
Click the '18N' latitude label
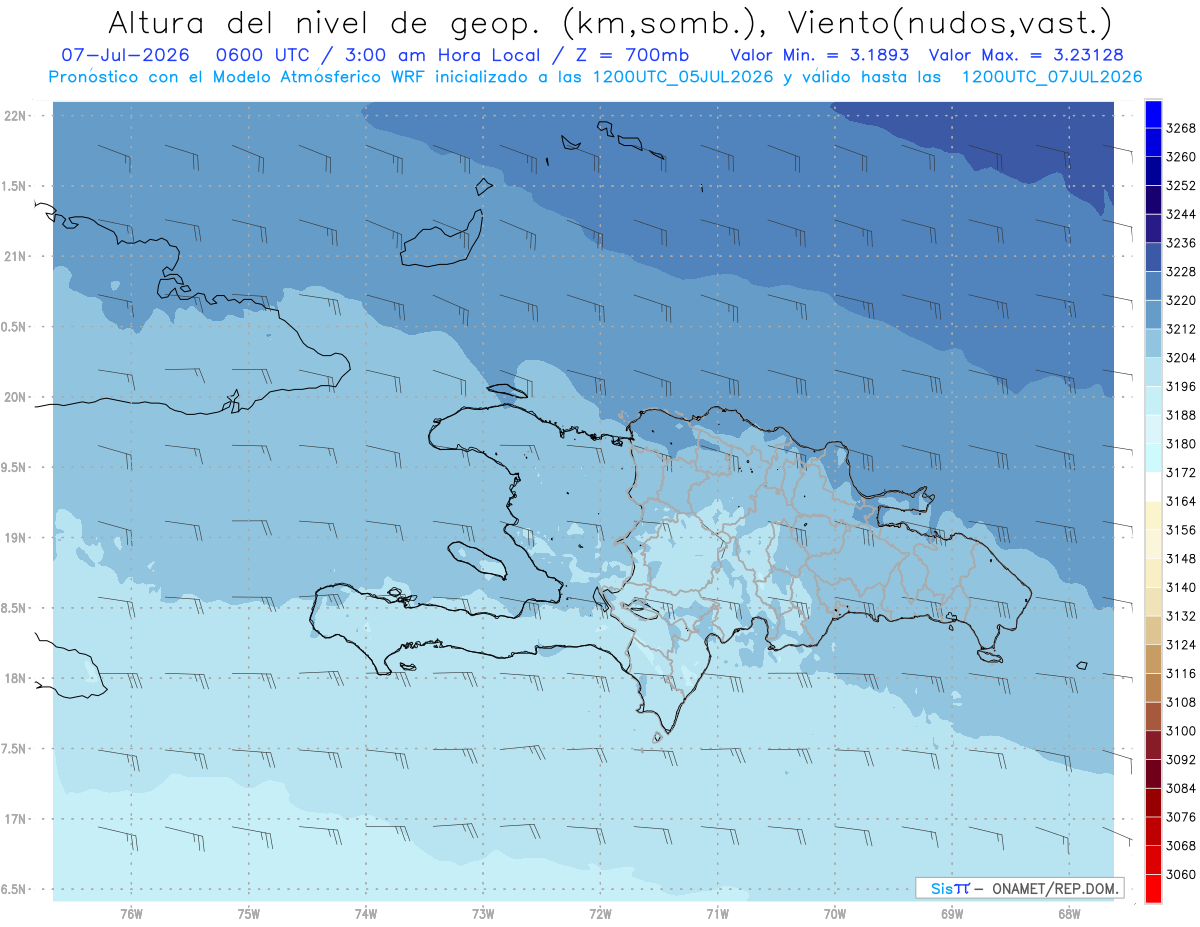pos(15,678)
